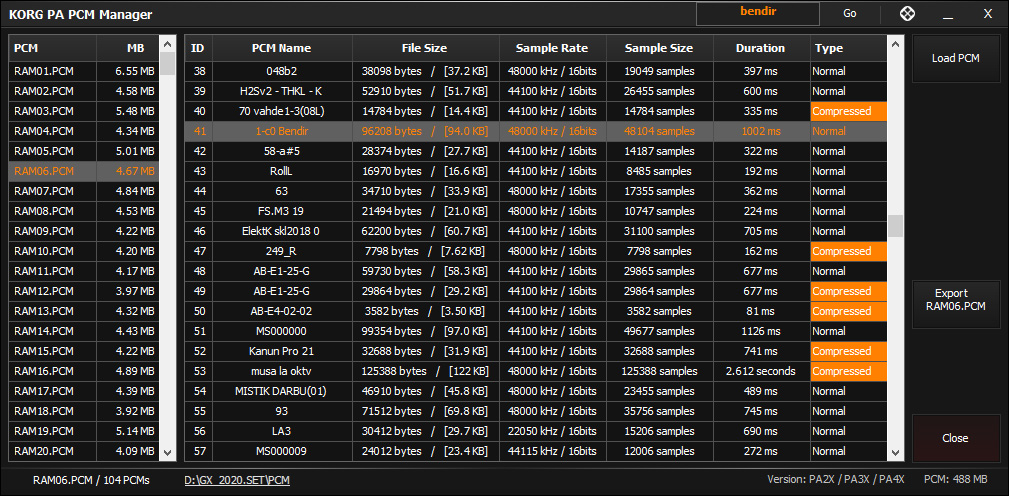The image size is (1009, 496).
Task: Select the musa la oktv sample
Action: (536, 371)
